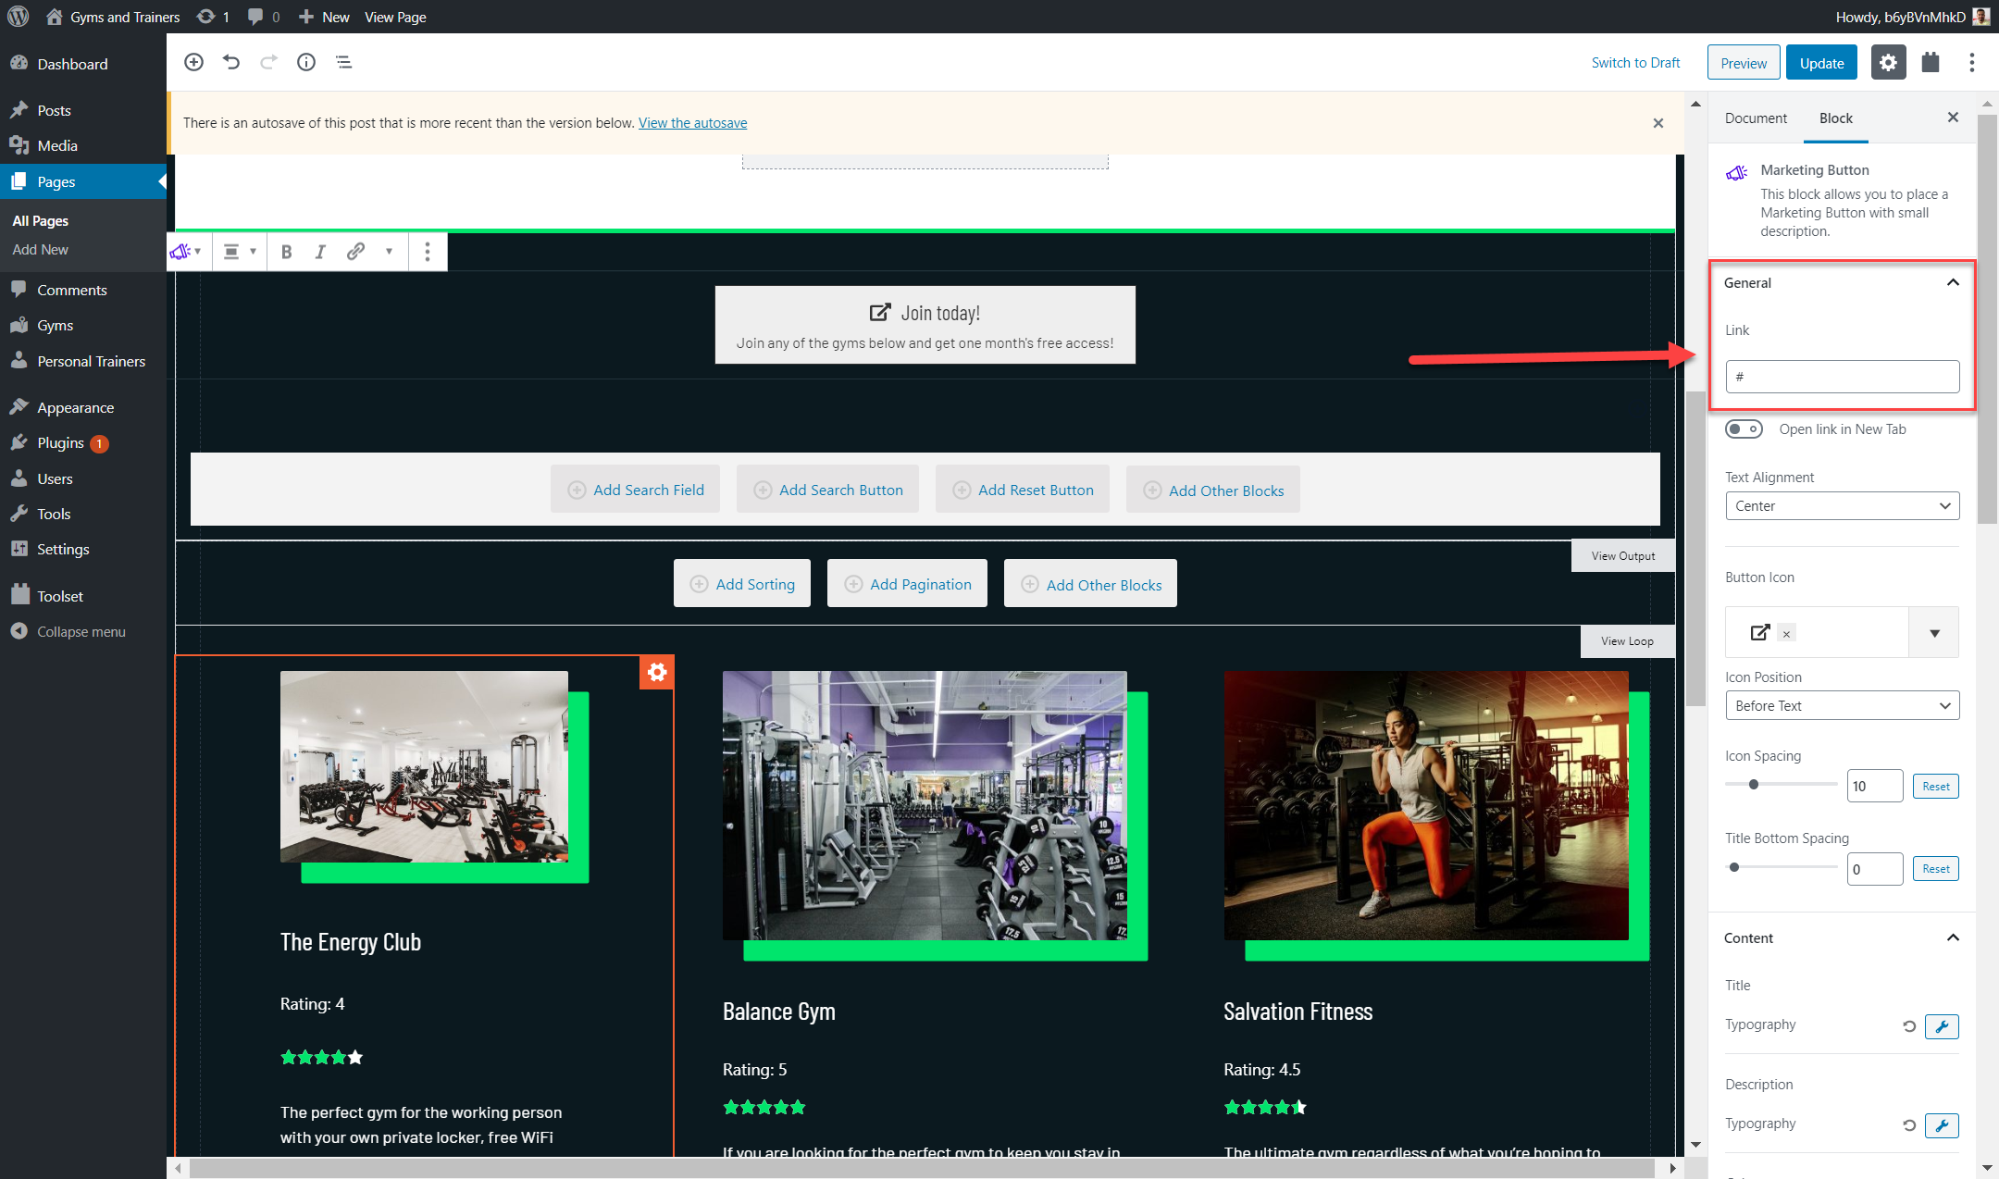
Task: Click the View the autosave link
Action: pyautogui.click(x=693, y=122)
